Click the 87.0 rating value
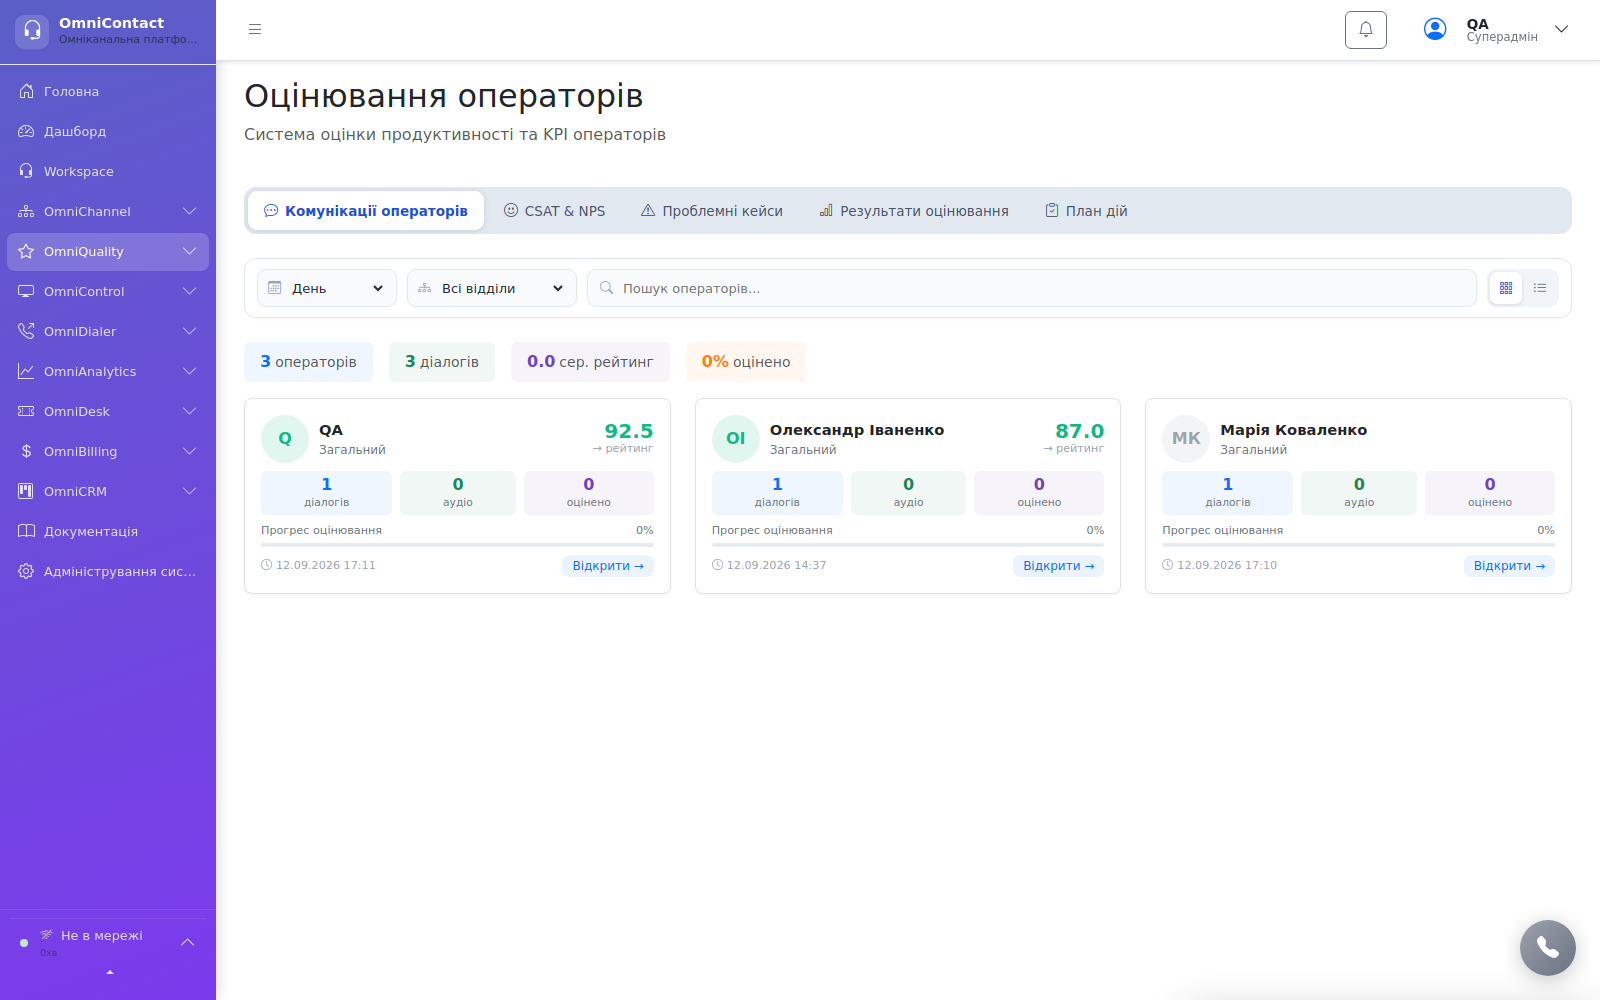 tap(1080, 431)
